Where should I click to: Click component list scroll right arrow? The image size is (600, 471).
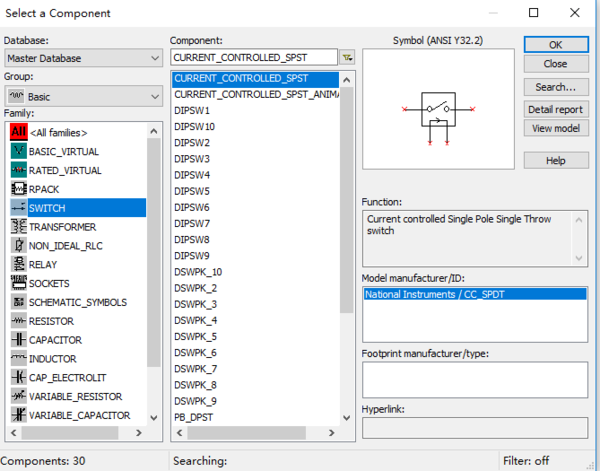click(x=332, y=433)
